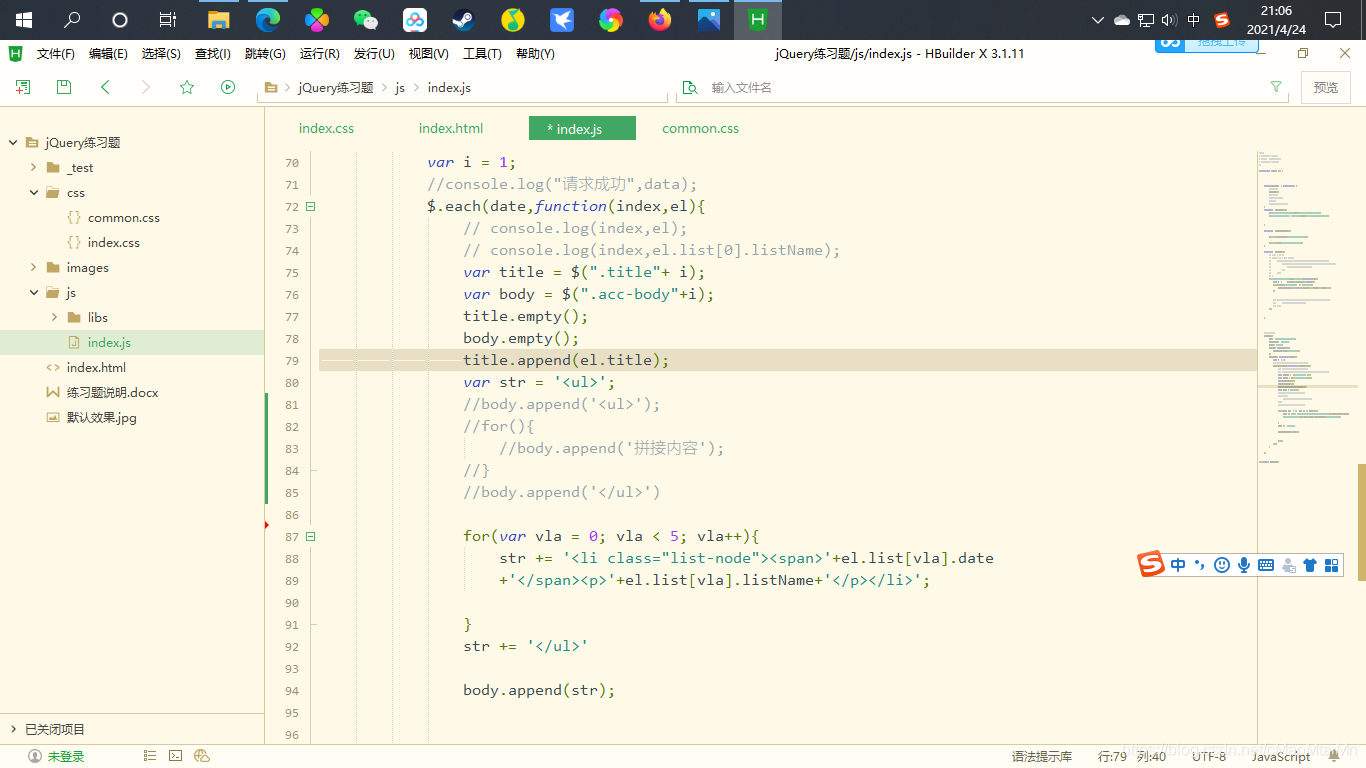Toggle 中 input indicator in system tray
Image resolution: width=1366 pixels, height=768 pixels.
pos(1194,20)
